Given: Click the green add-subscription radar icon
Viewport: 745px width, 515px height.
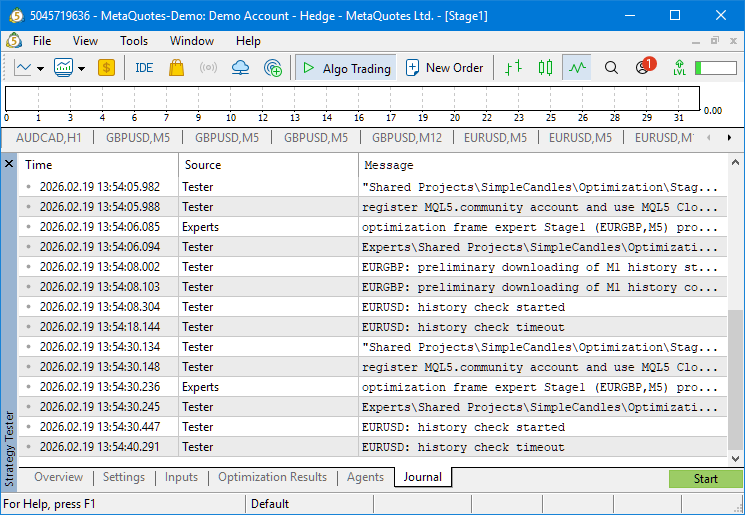Looking at the screenshot, I should (x=273, y=68).
